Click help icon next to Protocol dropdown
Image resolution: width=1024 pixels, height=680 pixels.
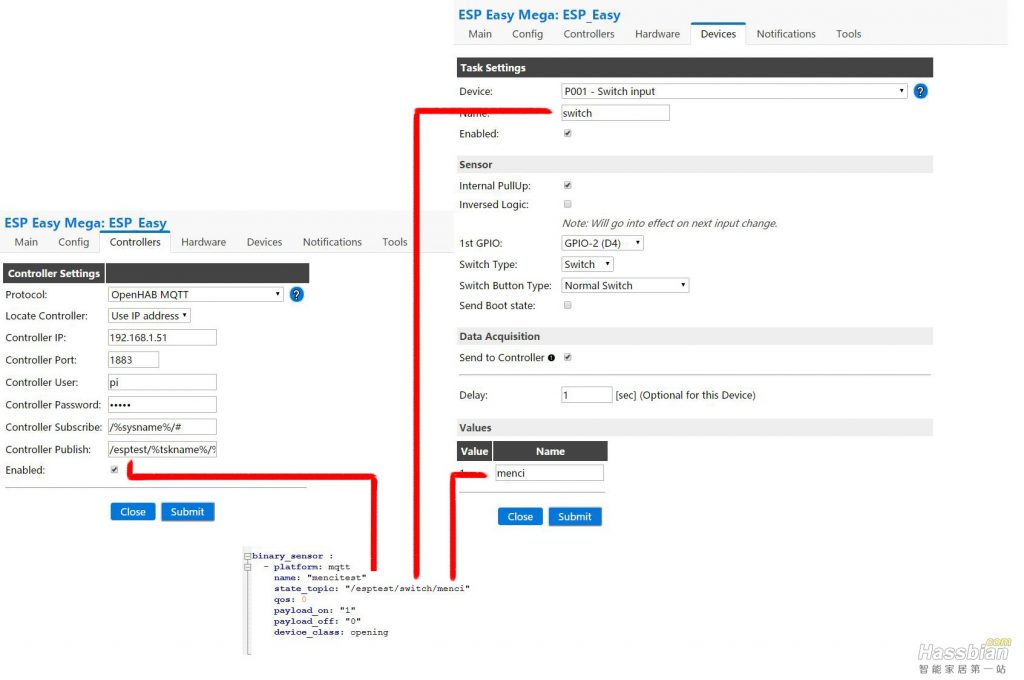pos(296,295)
